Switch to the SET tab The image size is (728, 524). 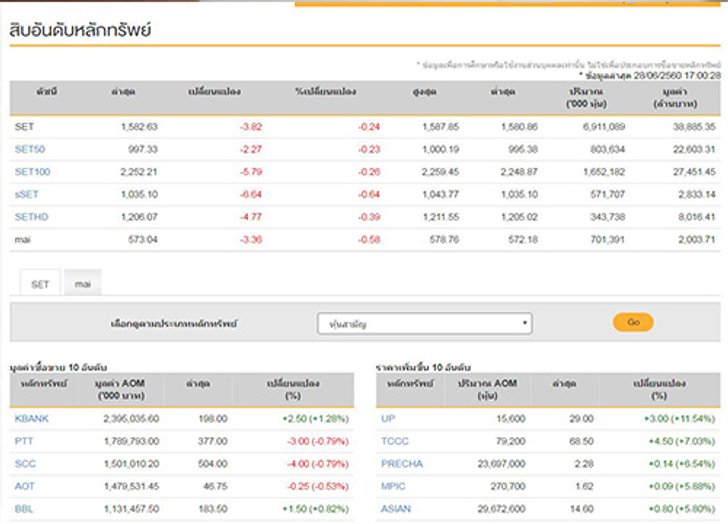(40, 284)
